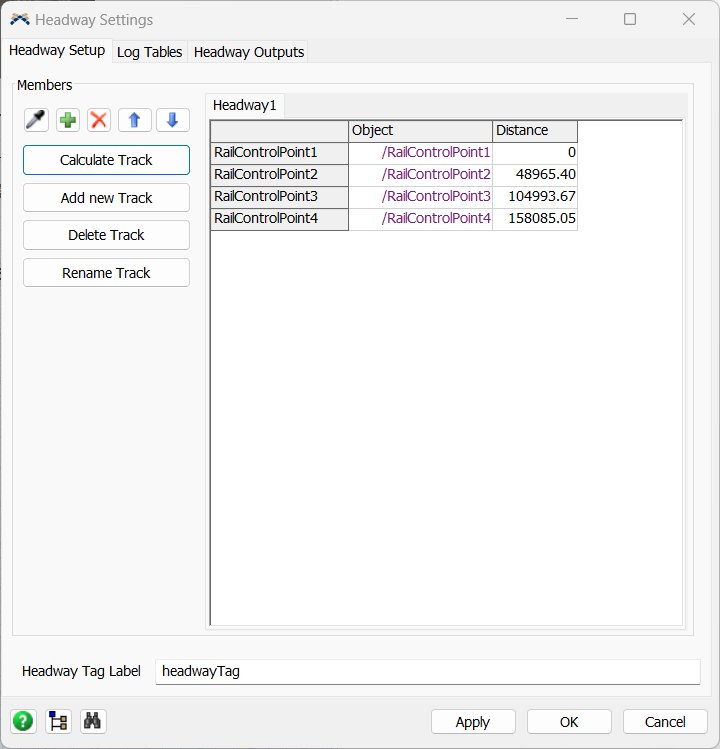Click Add new Track button

point(106,198)
